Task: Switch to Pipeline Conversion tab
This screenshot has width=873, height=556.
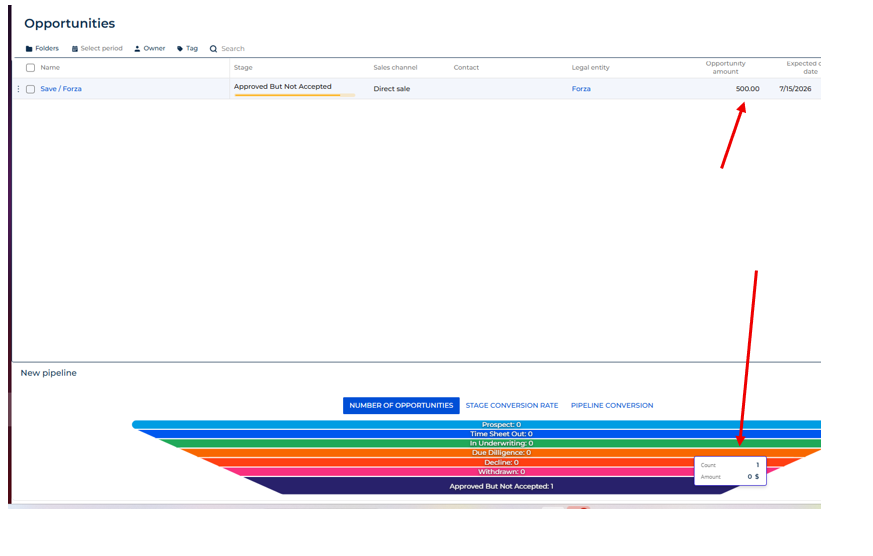Action: 612,405
